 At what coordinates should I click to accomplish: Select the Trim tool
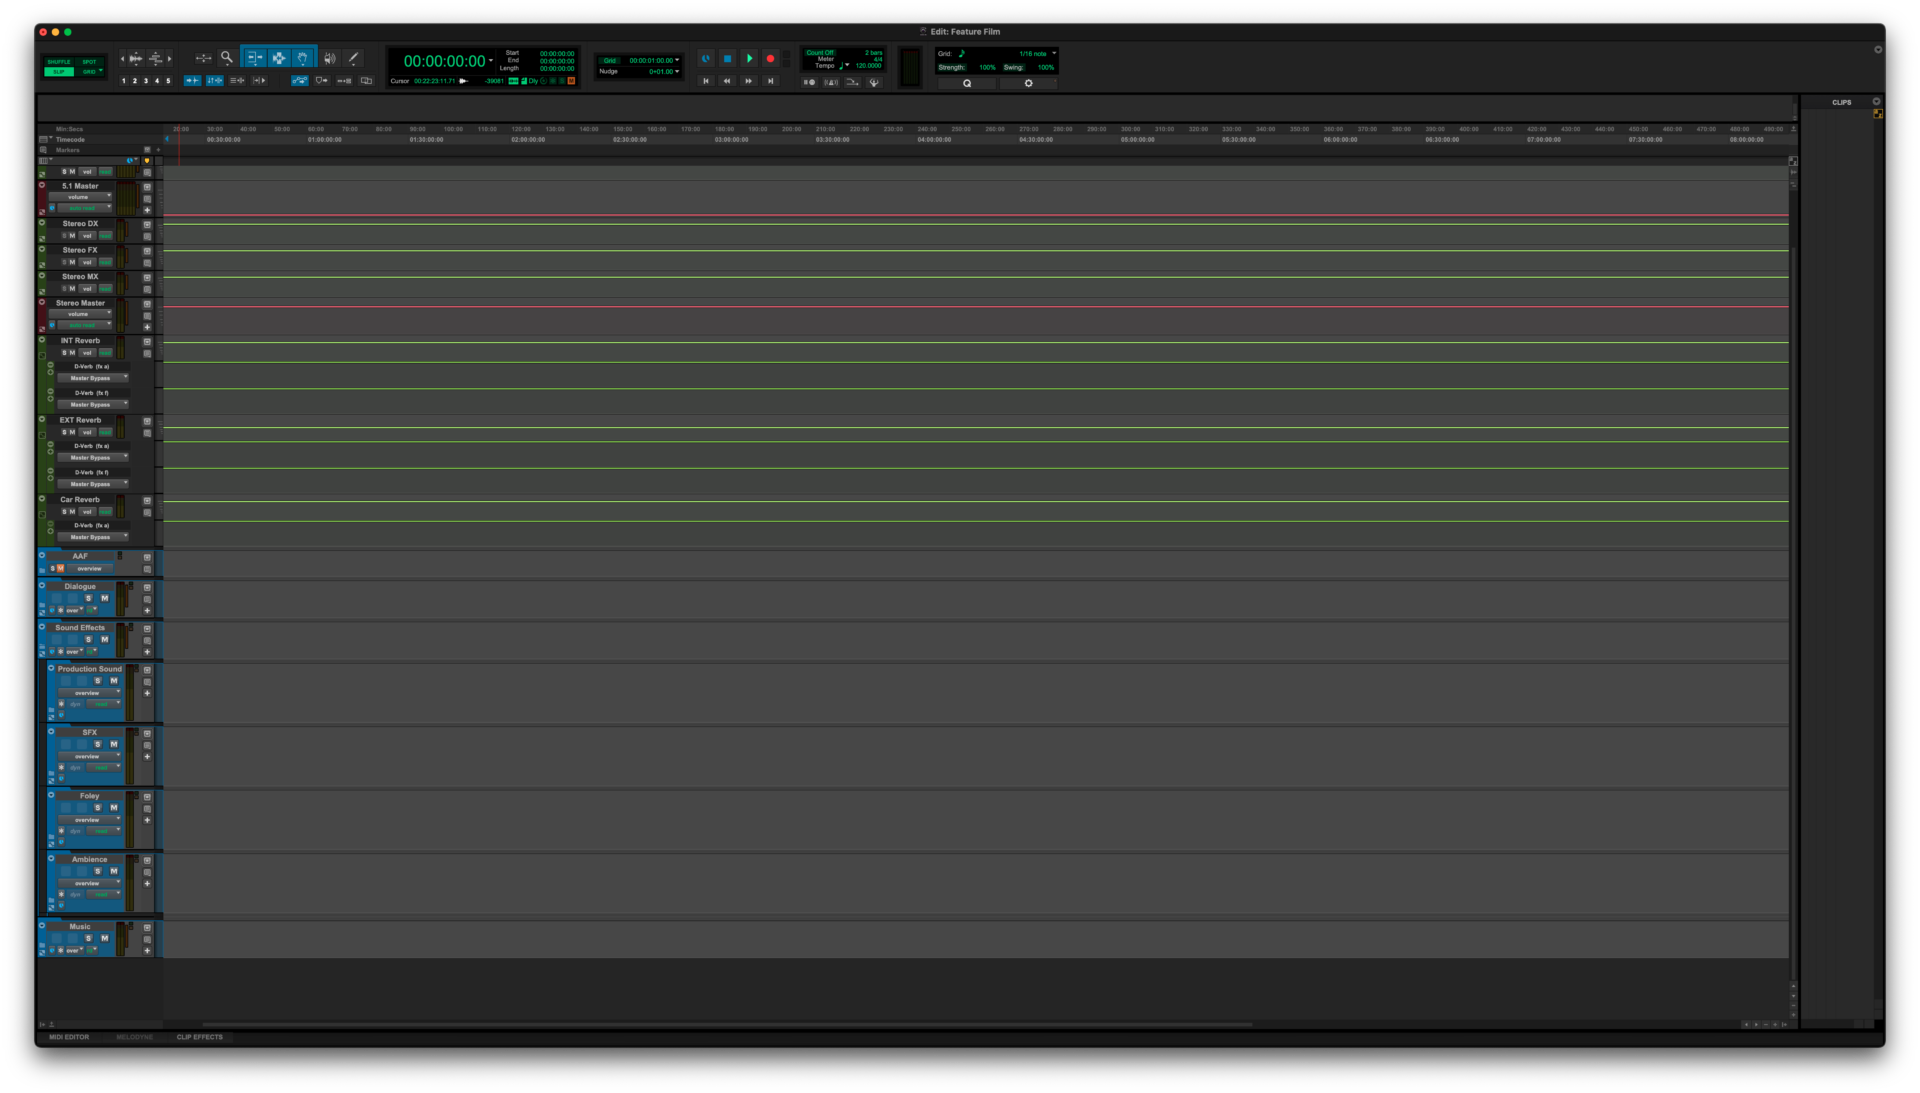coord(254,58)
